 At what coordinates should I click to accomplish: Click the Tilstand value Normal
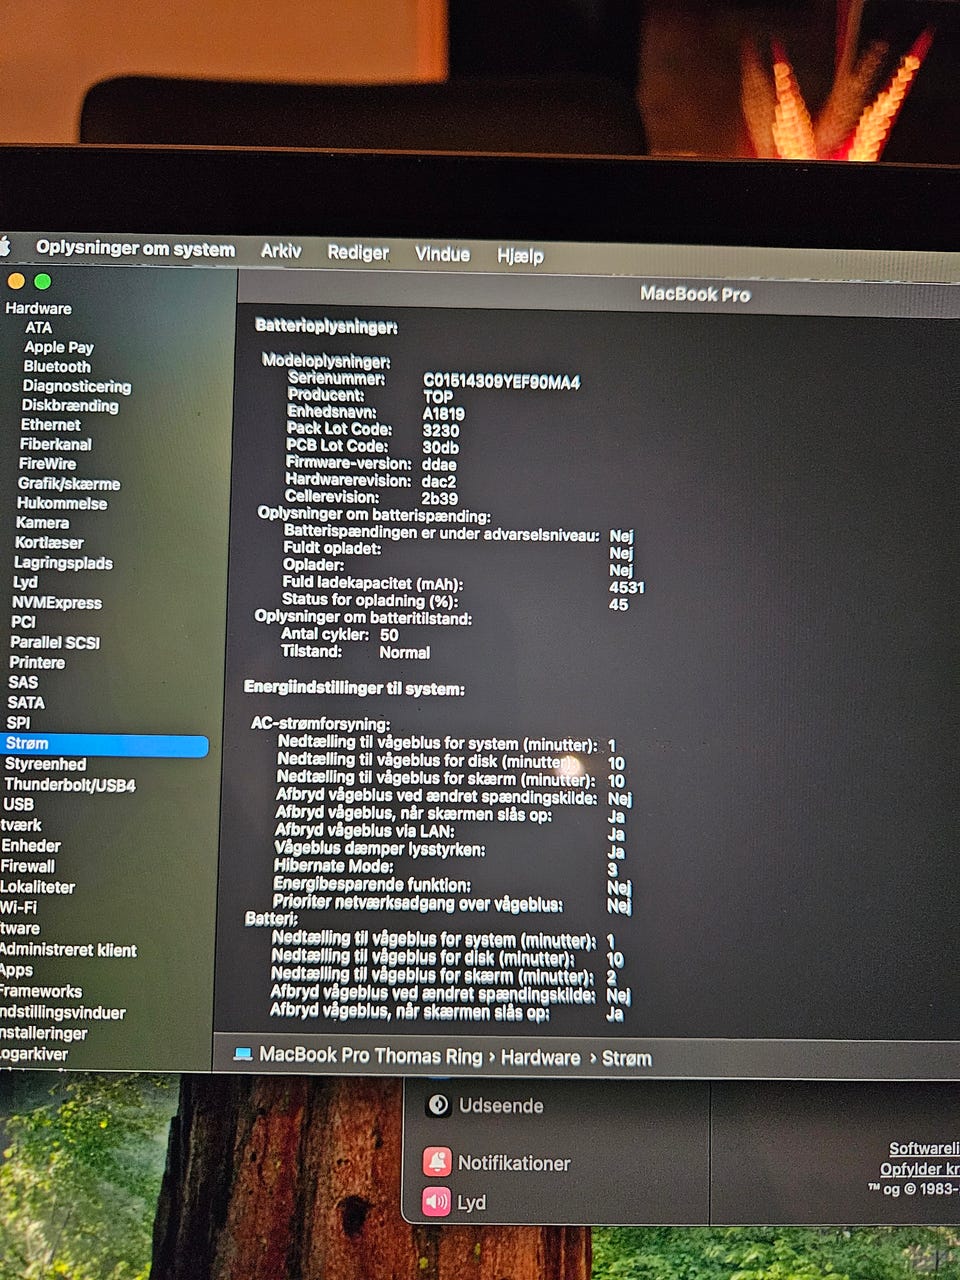[404, 652]
